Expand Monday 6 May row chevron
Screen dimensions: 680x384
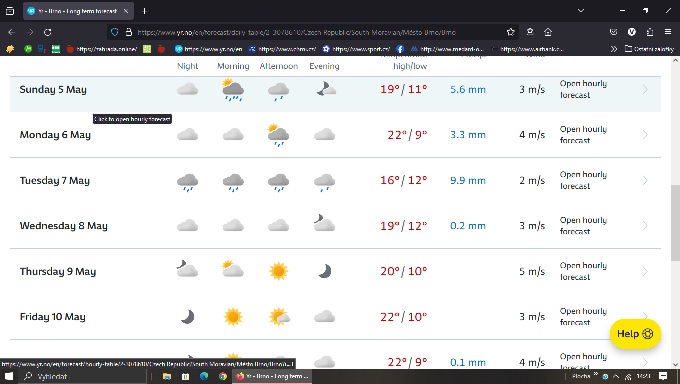pos(645,135)
